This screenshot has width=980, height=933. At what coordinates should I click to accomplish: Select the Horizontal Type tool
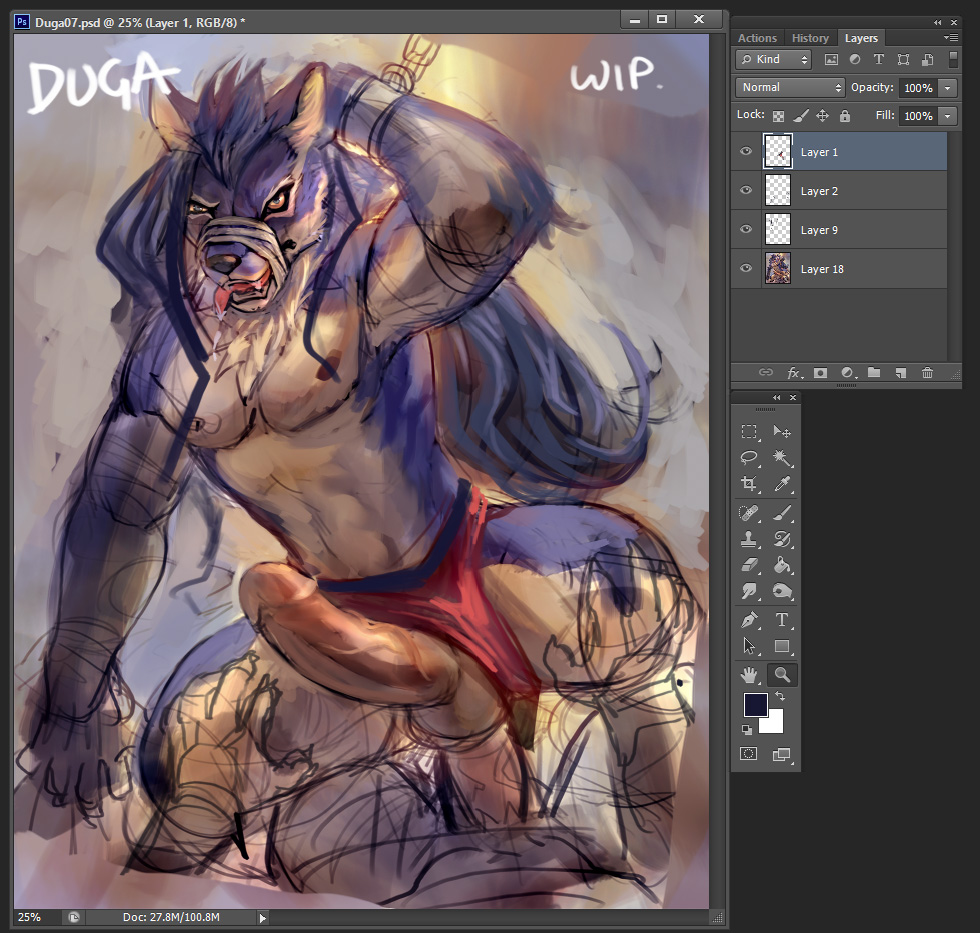[782, 620]
